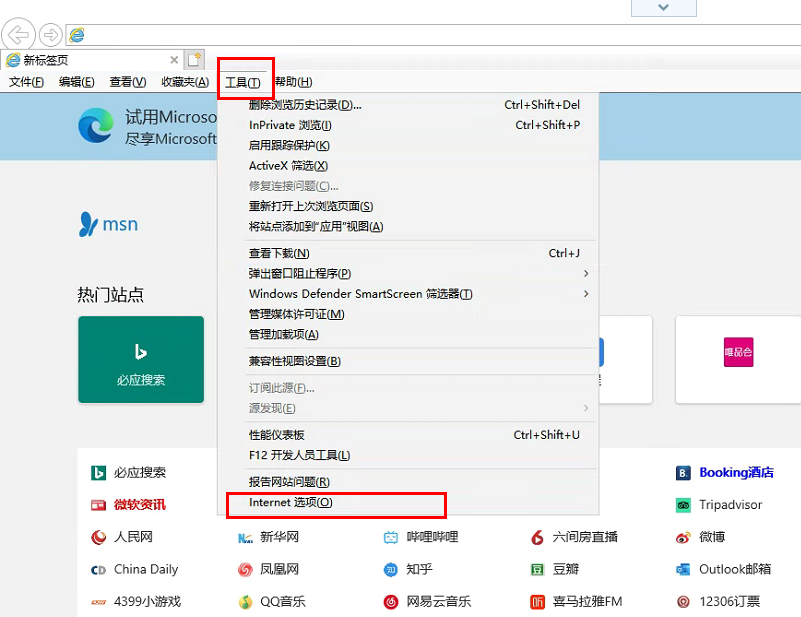Open the 人民网 link
Screen dimensions: 801x617
(x=133, y=537)
